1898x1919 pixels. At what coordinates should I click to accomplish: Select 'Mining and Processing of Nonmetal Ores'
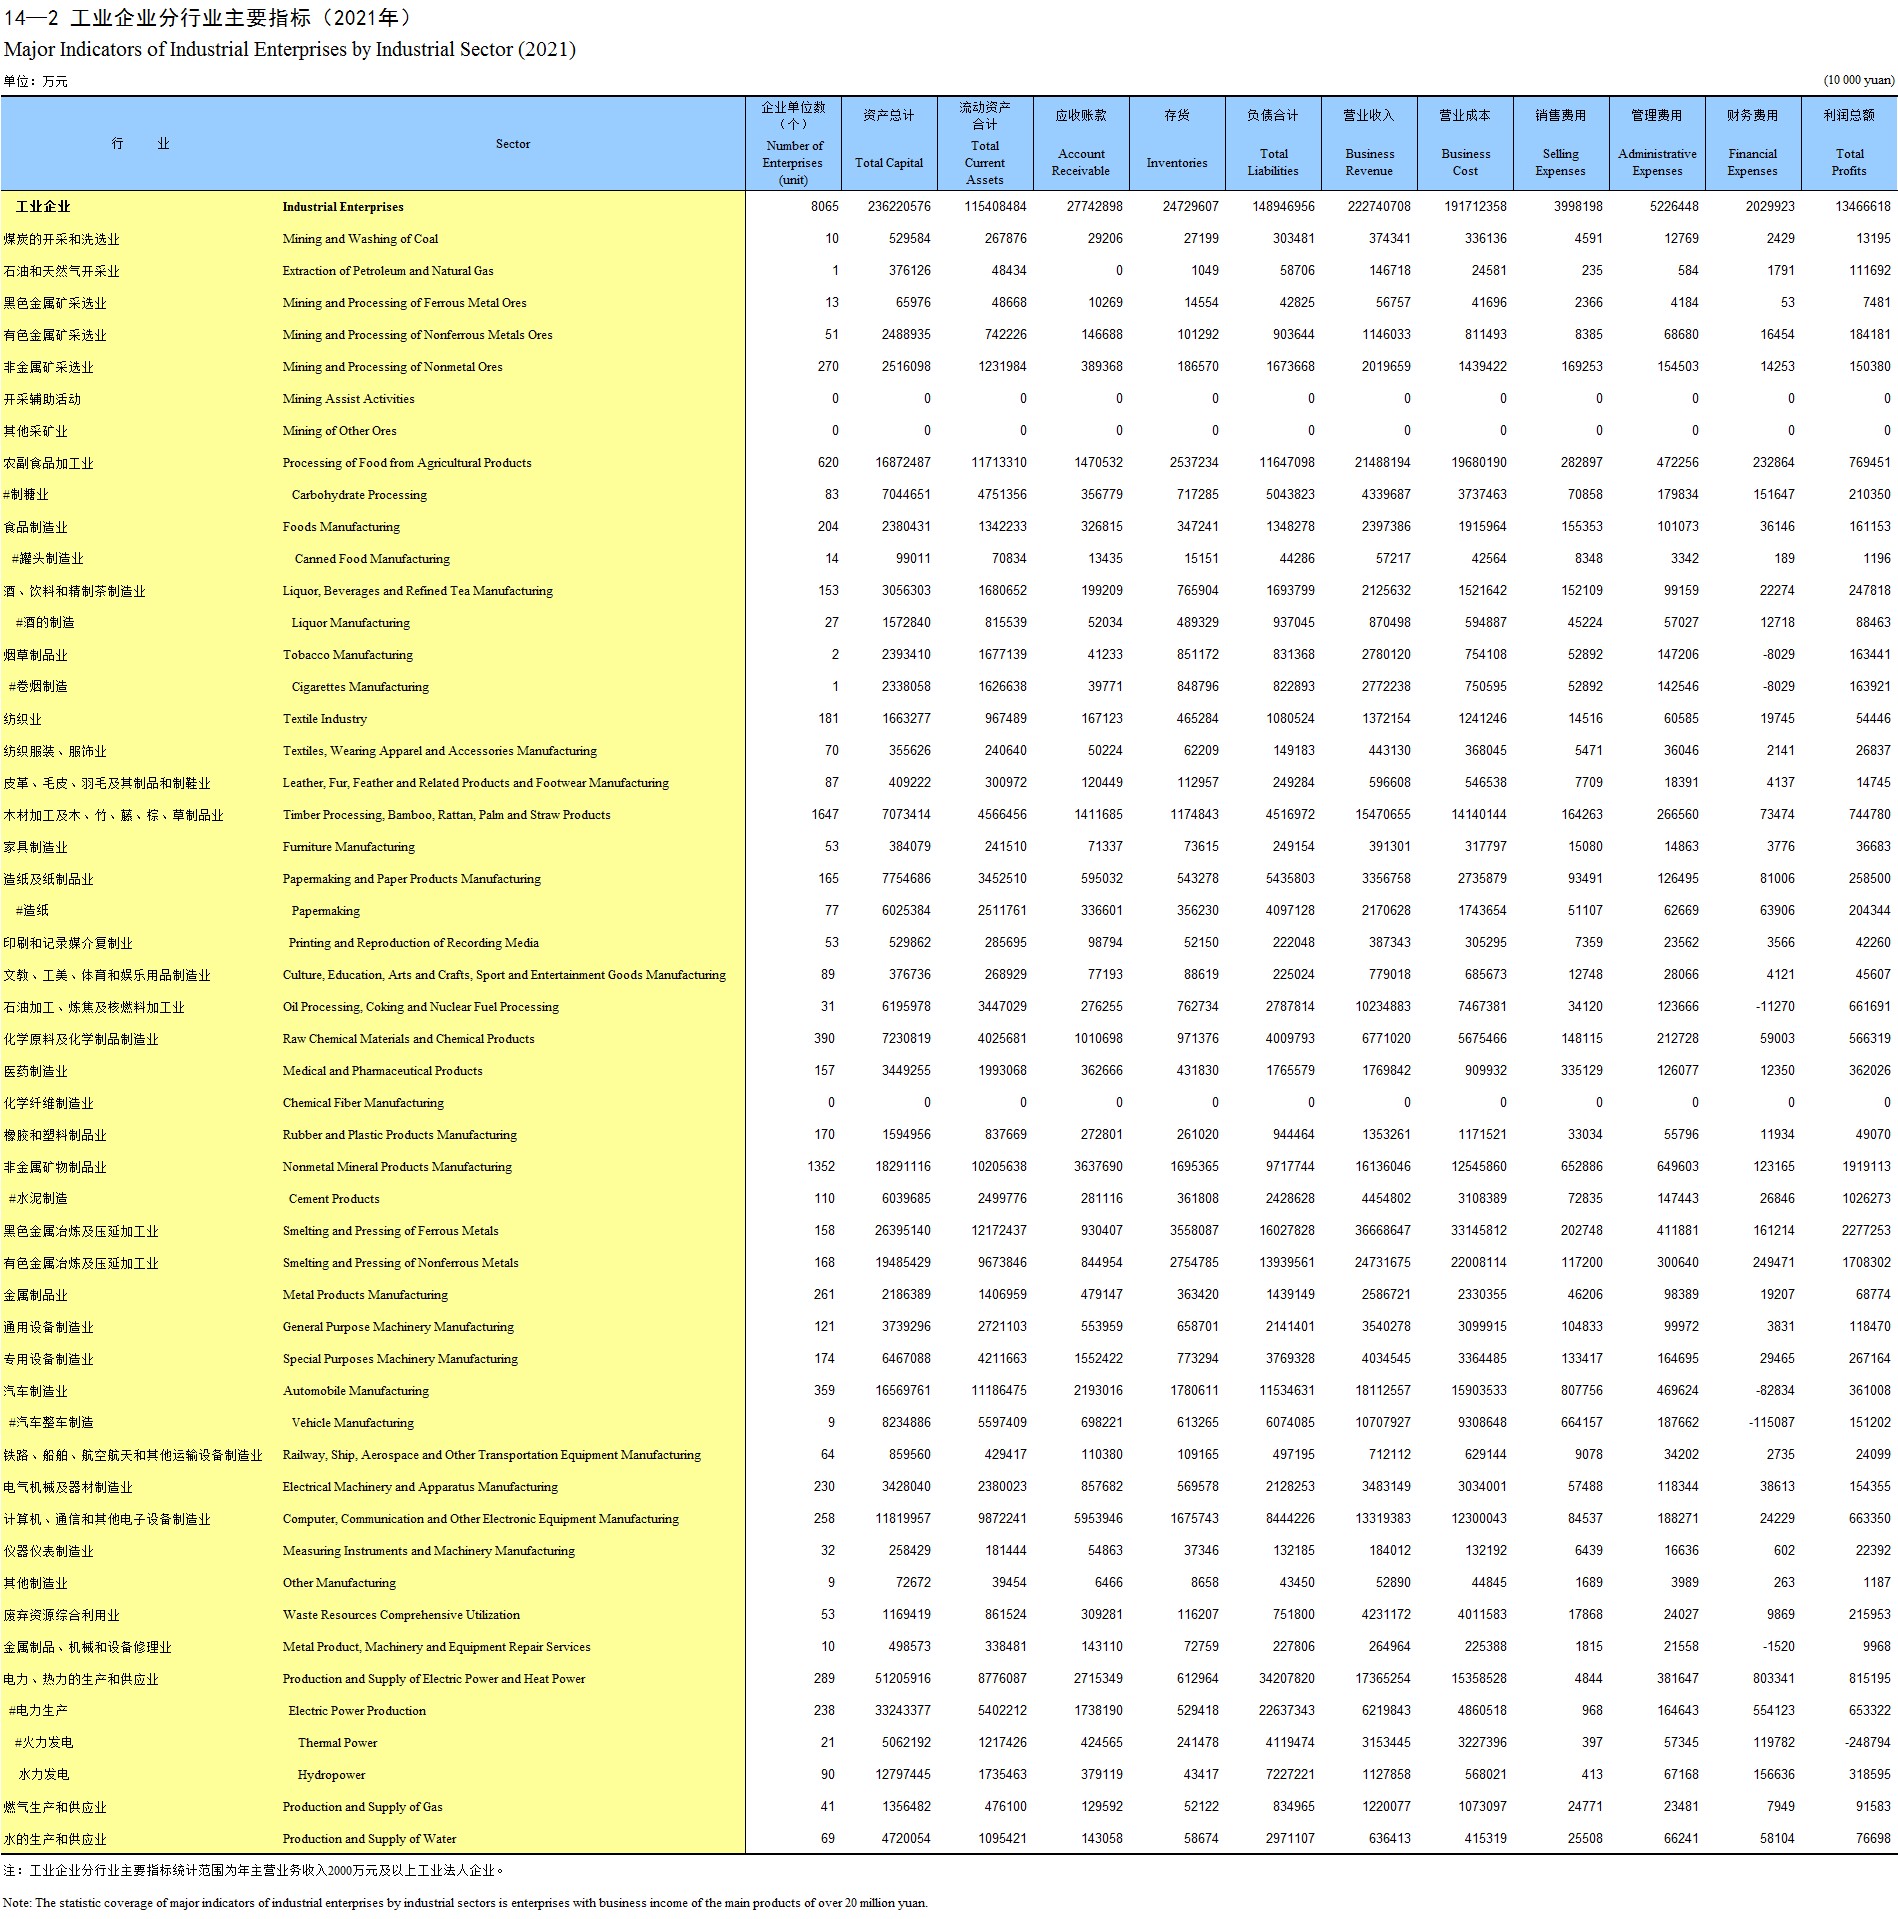[x=392, y=367]
